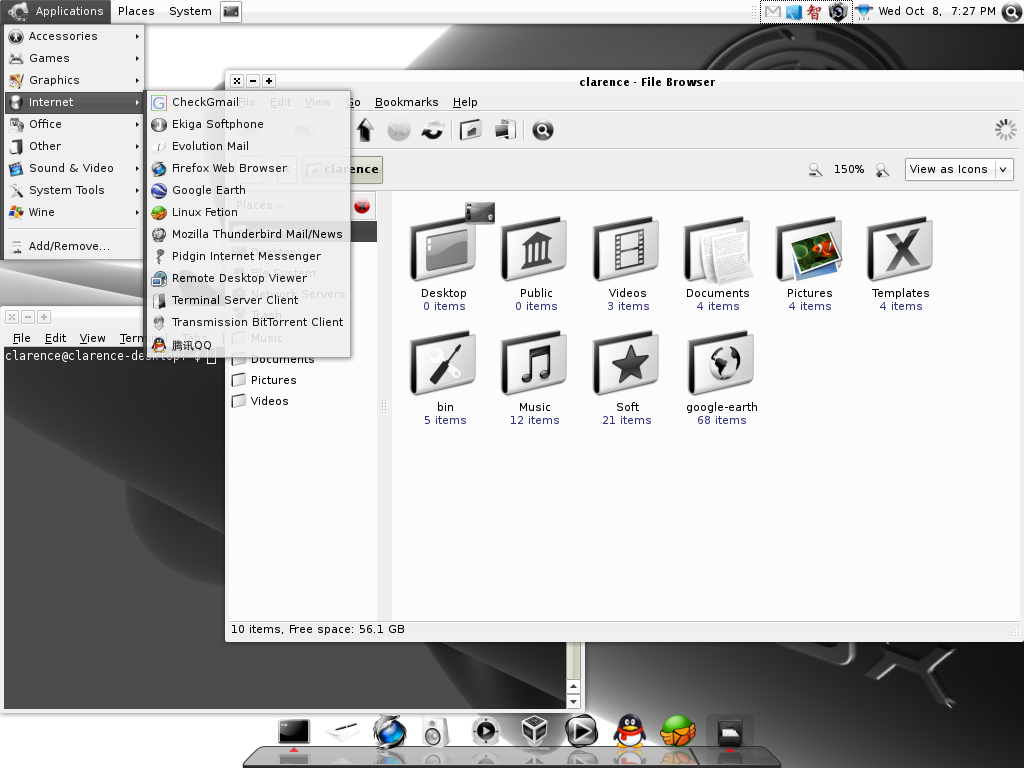
Task: Open Help menu in File Browser
Action: (465, 102)
